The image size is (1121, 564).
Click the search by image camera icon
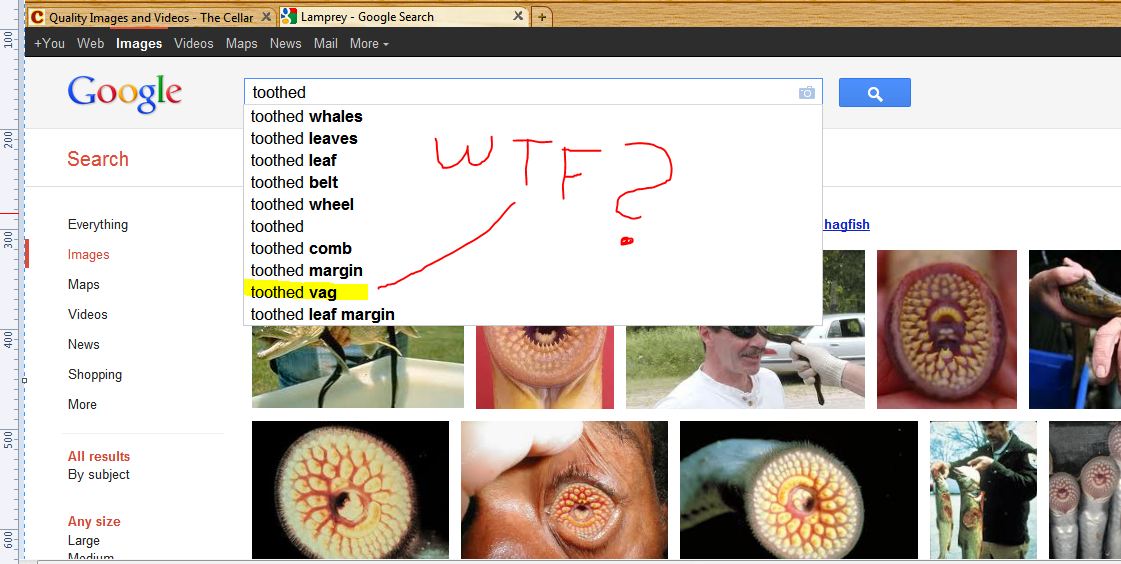pos(807,93)
